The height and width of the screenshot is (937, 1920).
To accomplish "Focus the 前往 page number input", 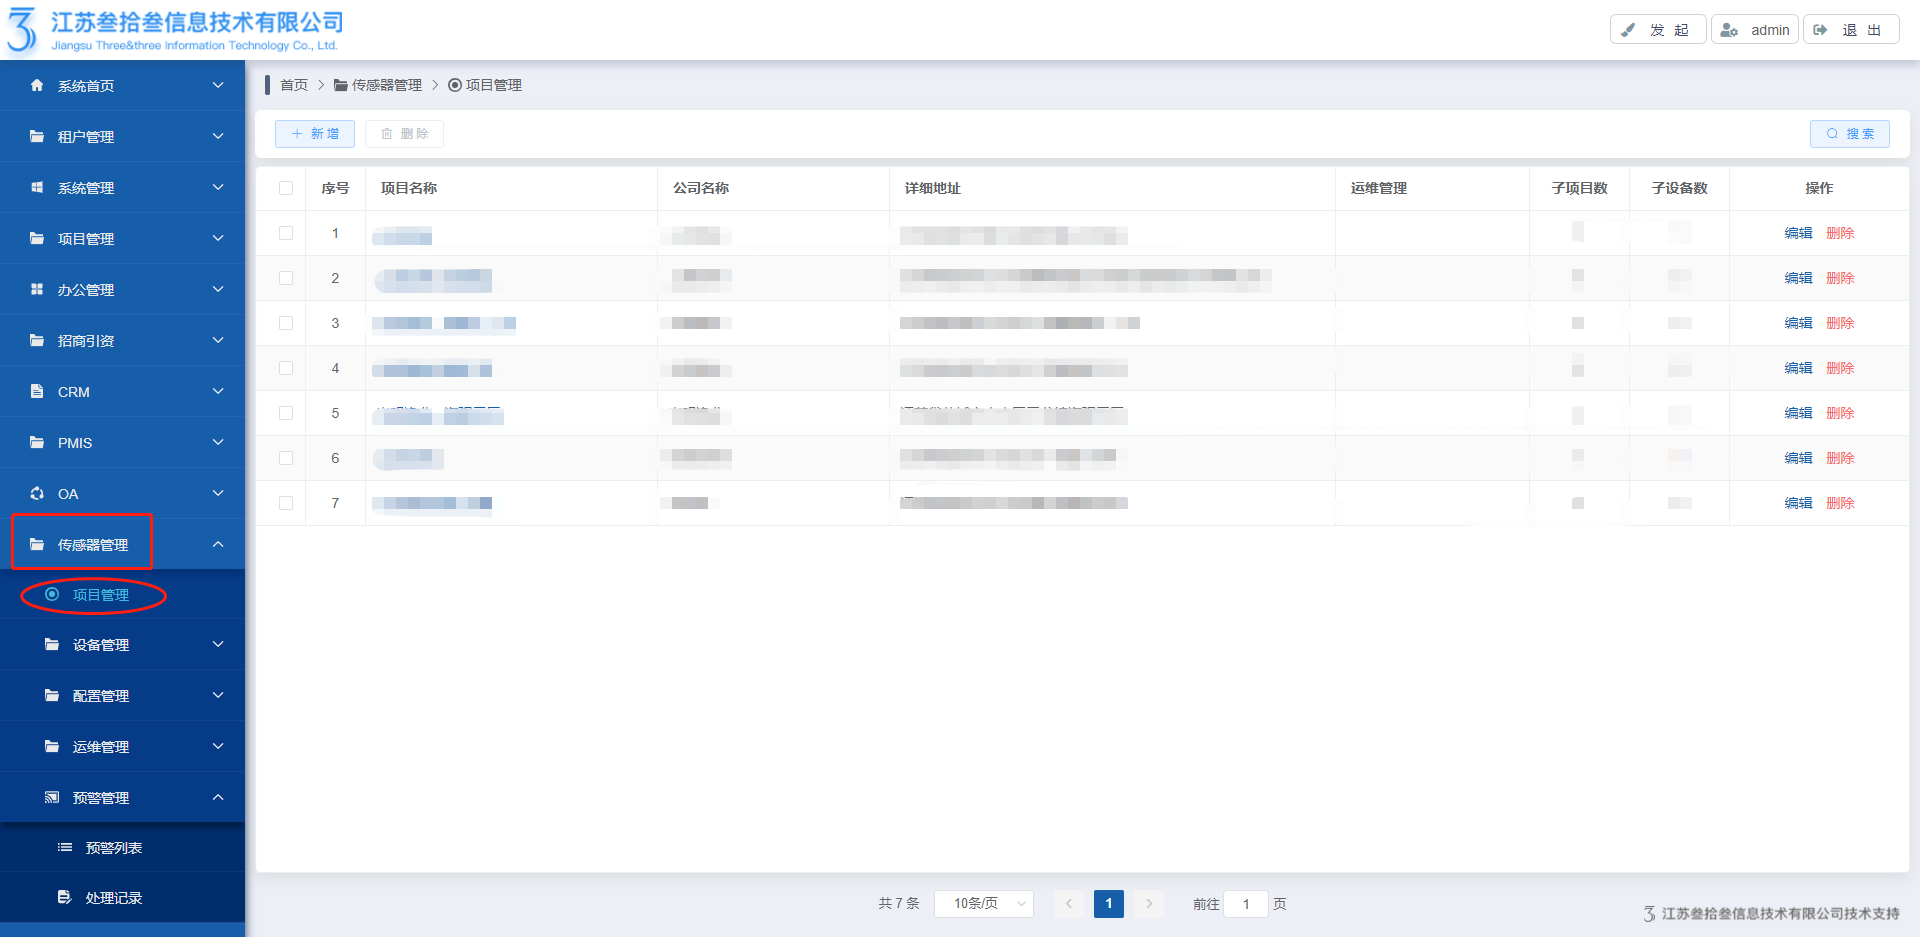I will coord(1246,904).
